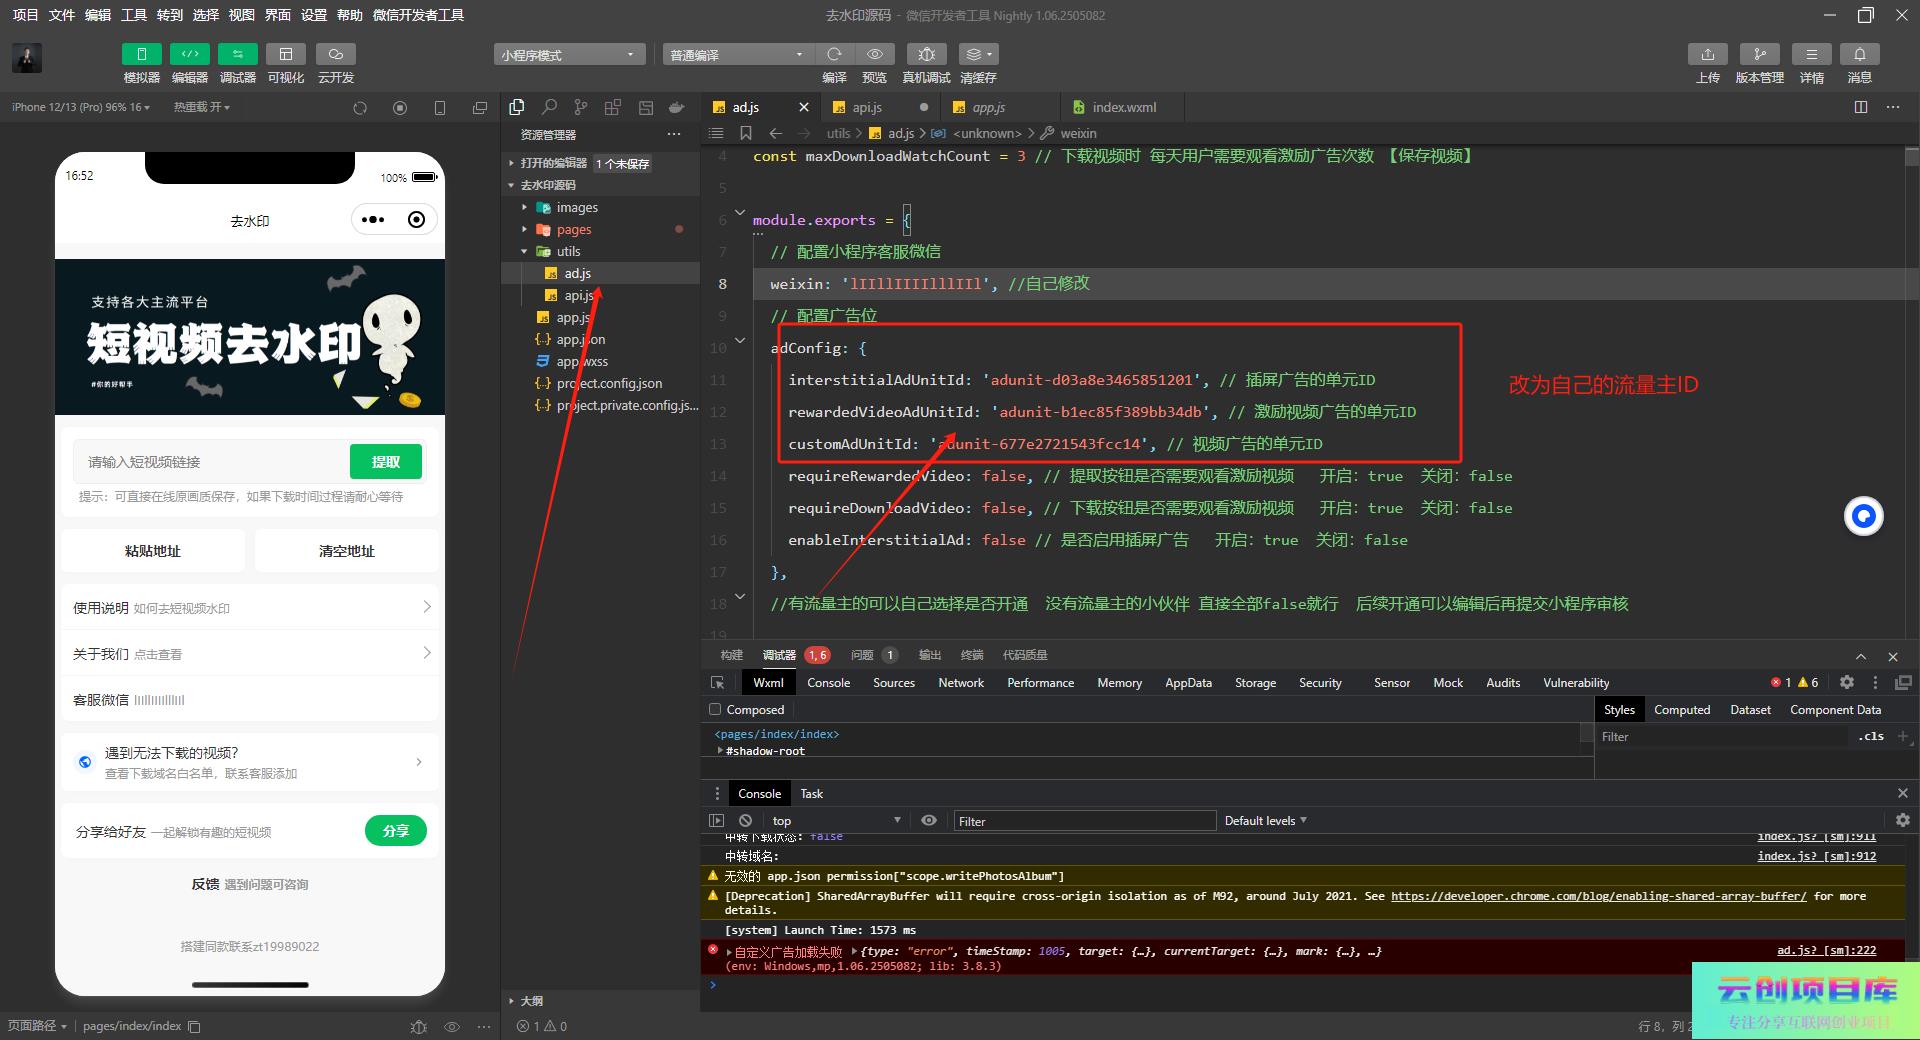1920x1040 pixels.
Task: Open the Cloud Development tool
Action: pyautogui.click(x=335, y=54)
